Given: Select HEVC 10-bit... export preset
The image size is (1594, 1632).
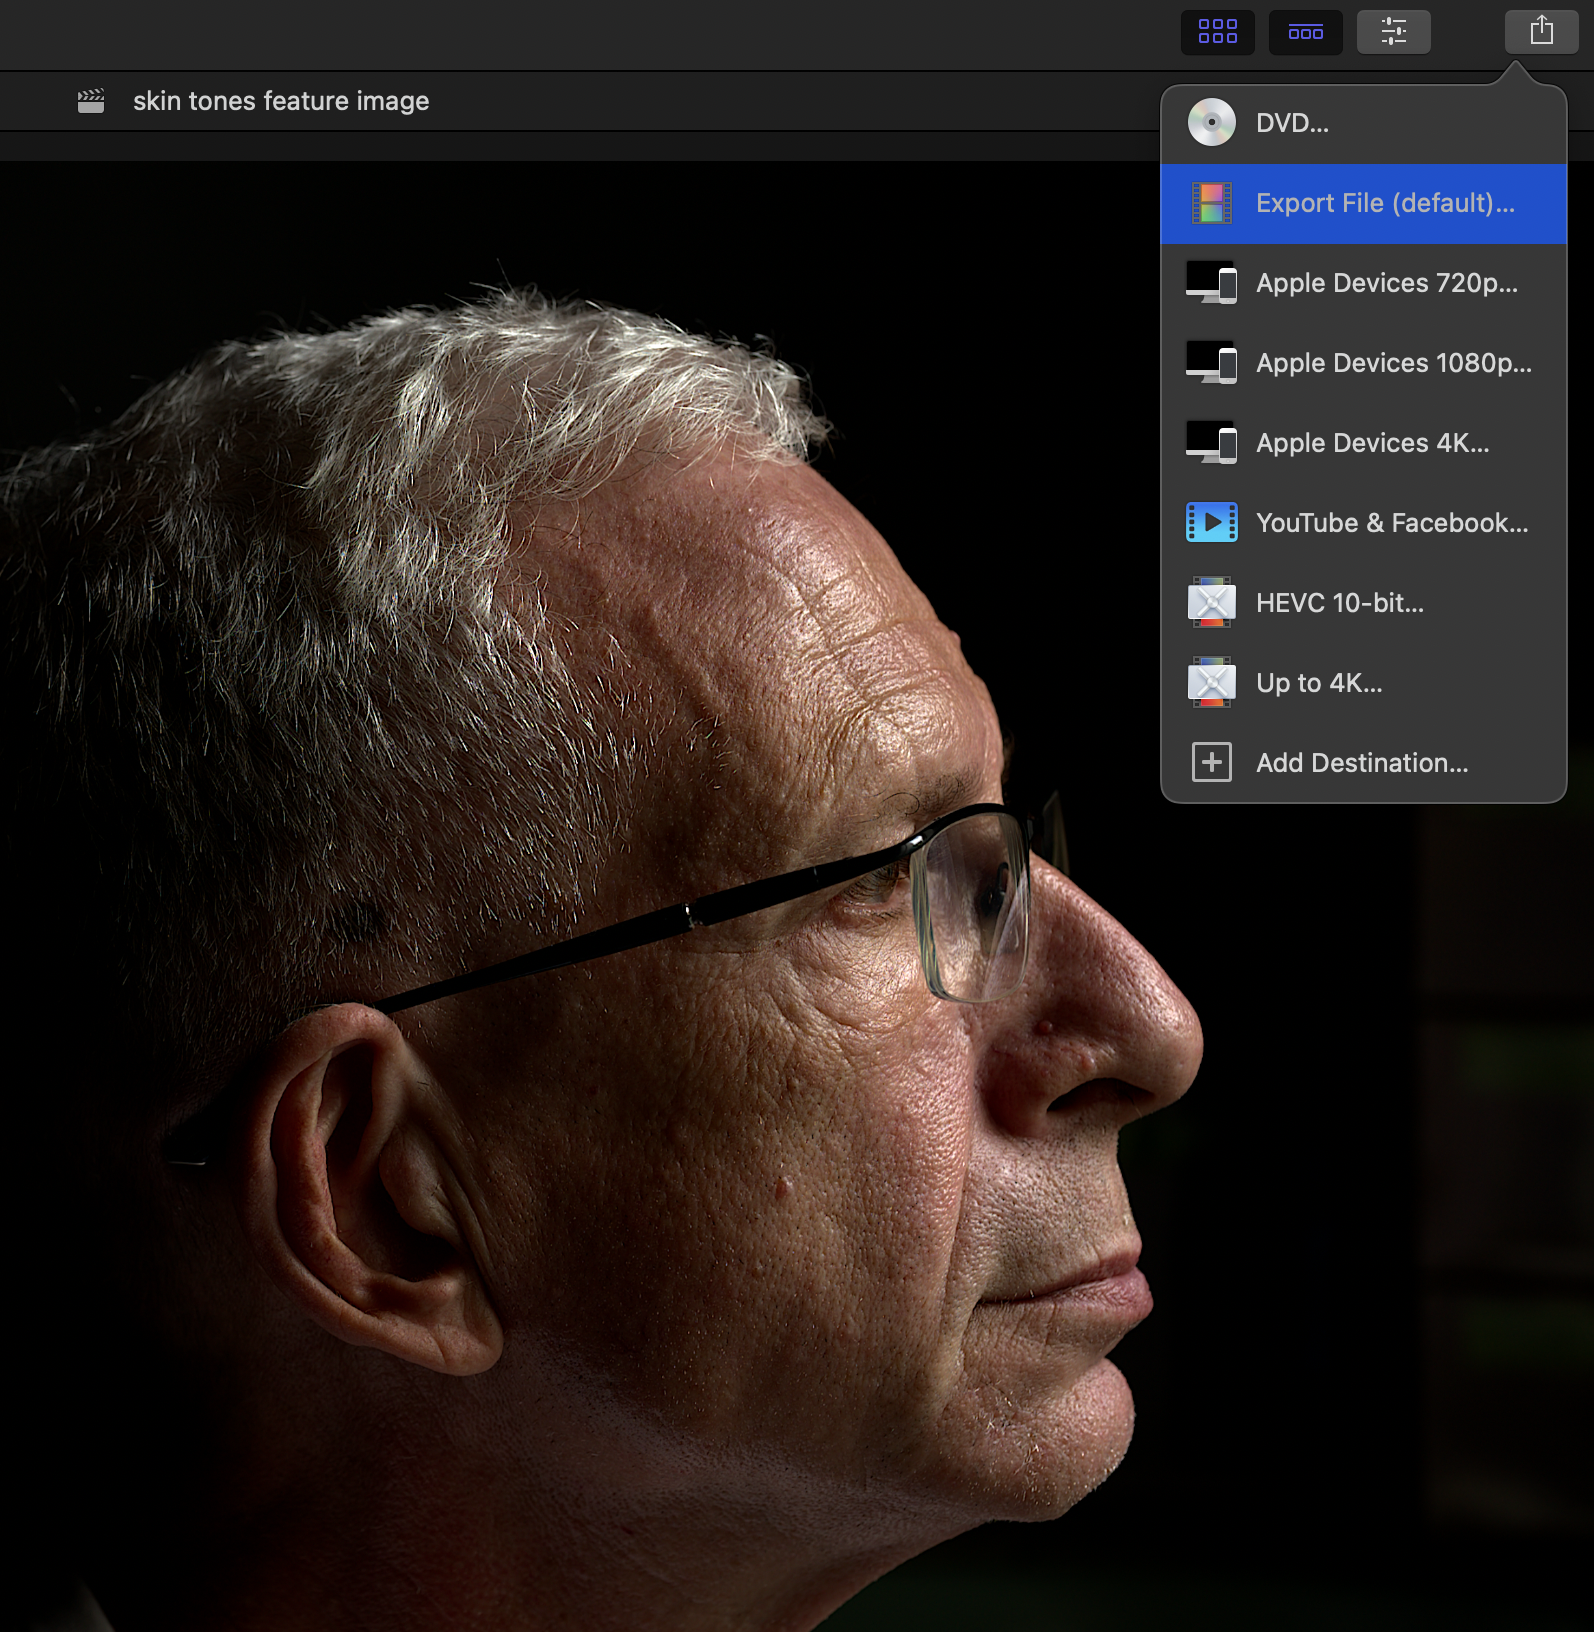Looking at the screenshot, I should (1339, 603).
